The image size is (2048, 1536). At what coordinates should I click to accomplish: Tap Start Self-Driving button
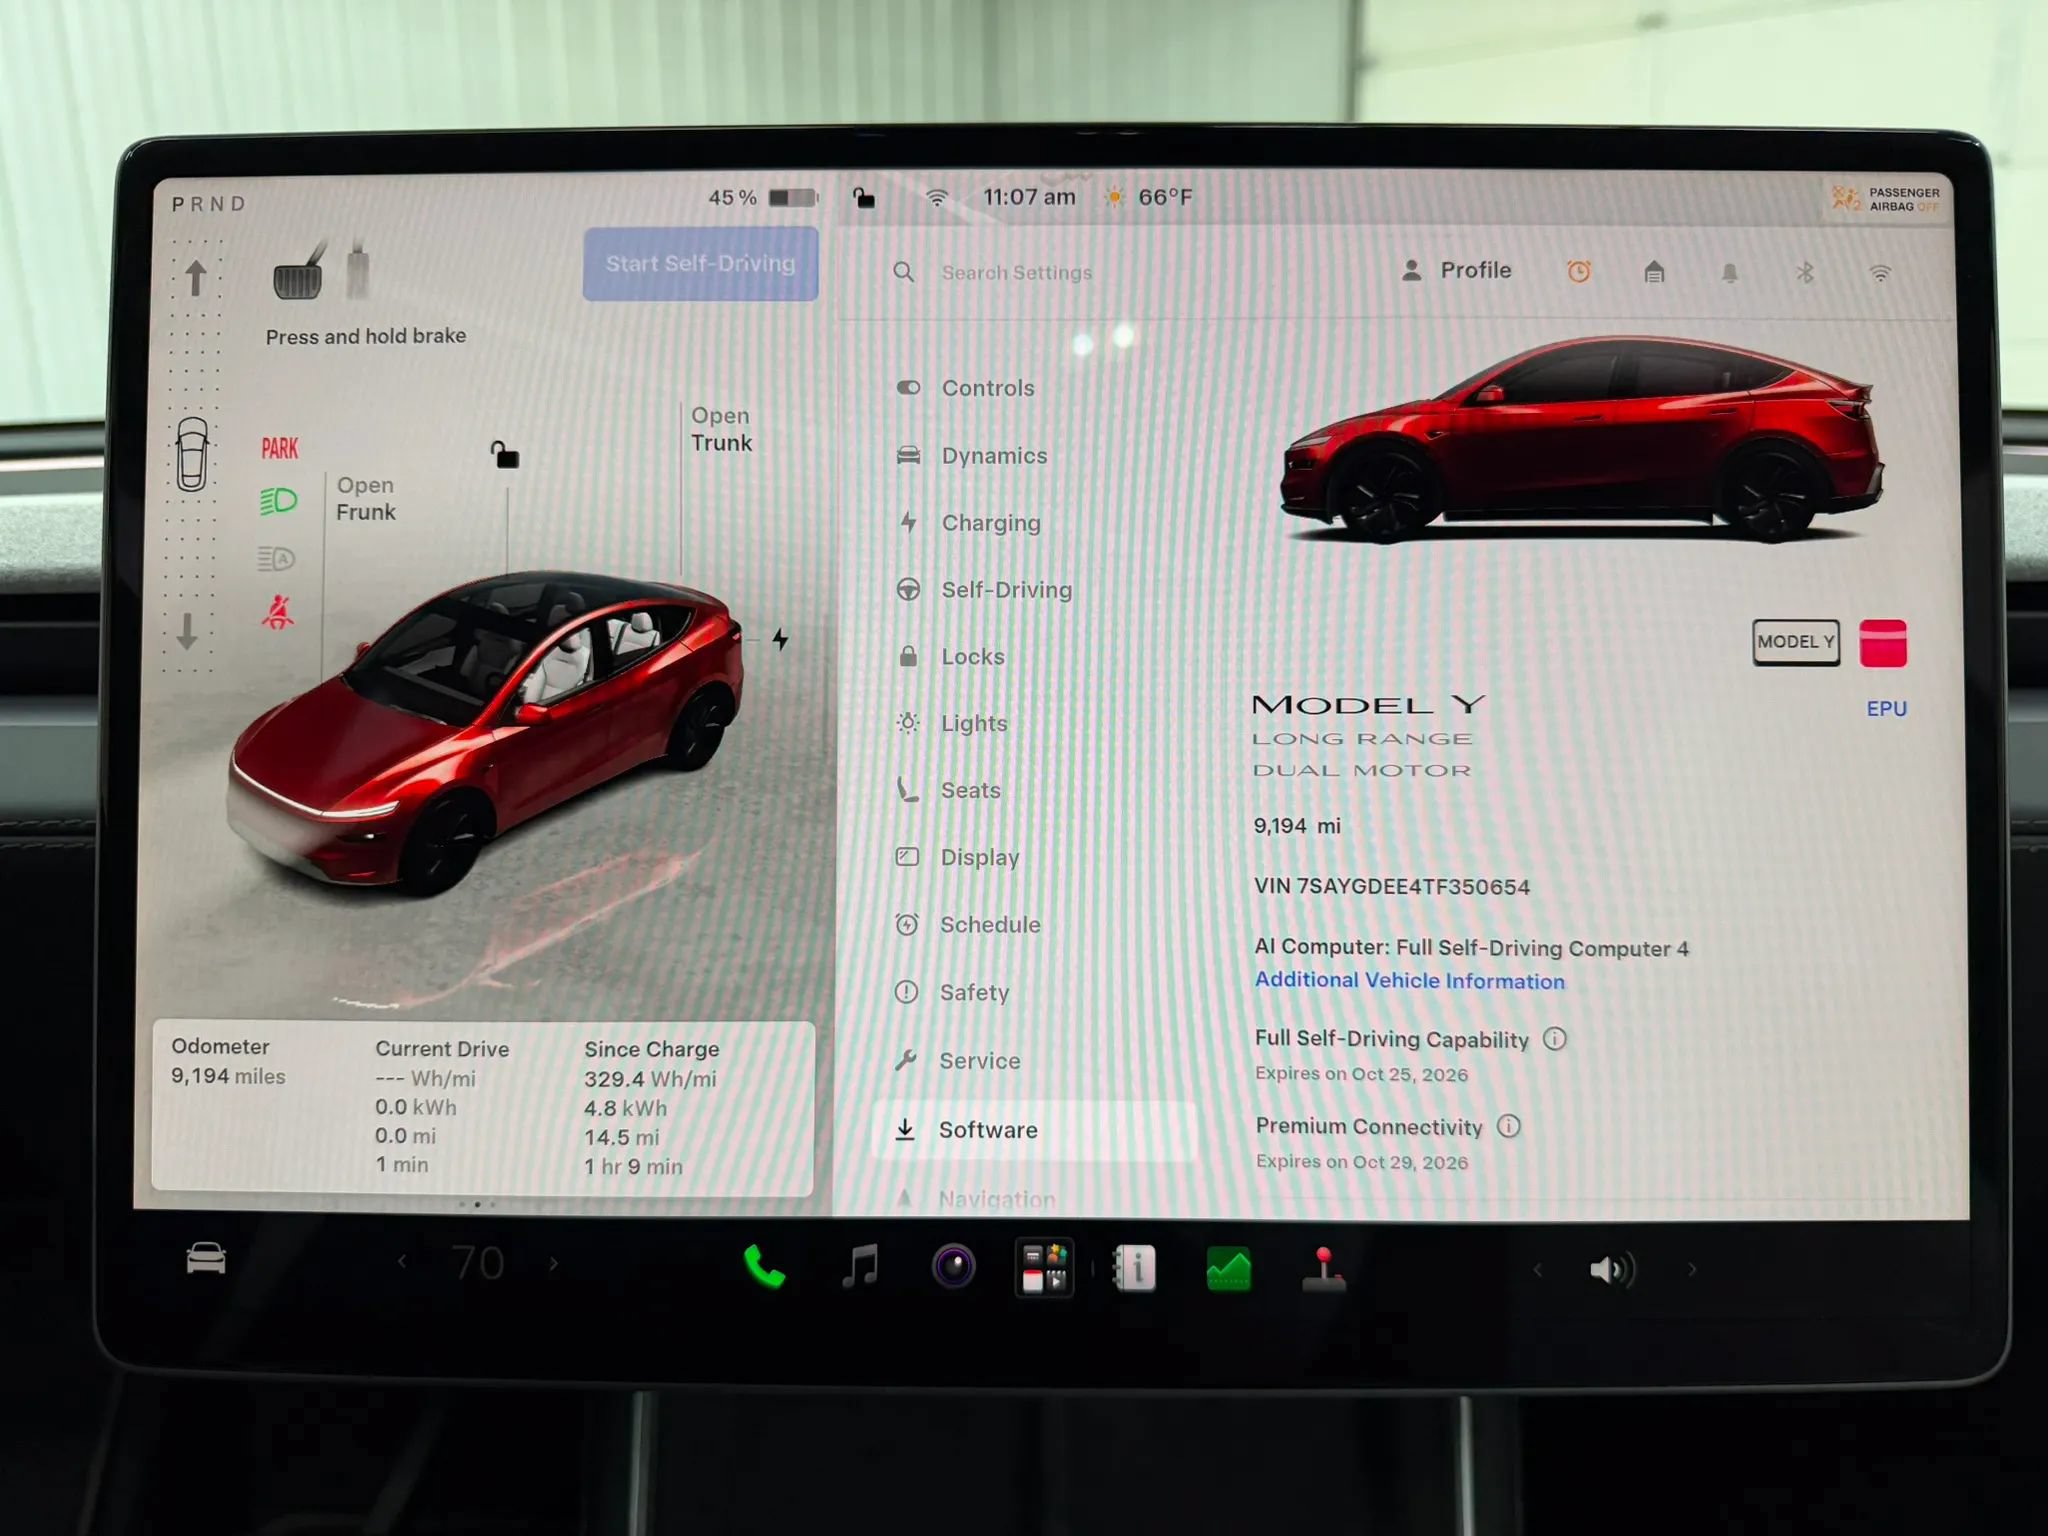700,264
